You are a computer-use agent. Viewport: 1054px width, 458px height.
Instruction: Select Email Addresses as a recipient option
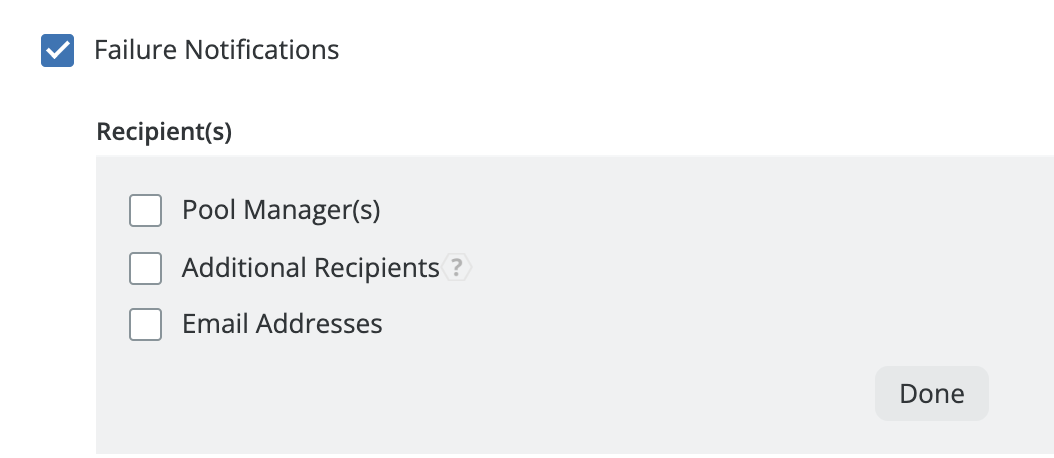[x=146, y=324]
